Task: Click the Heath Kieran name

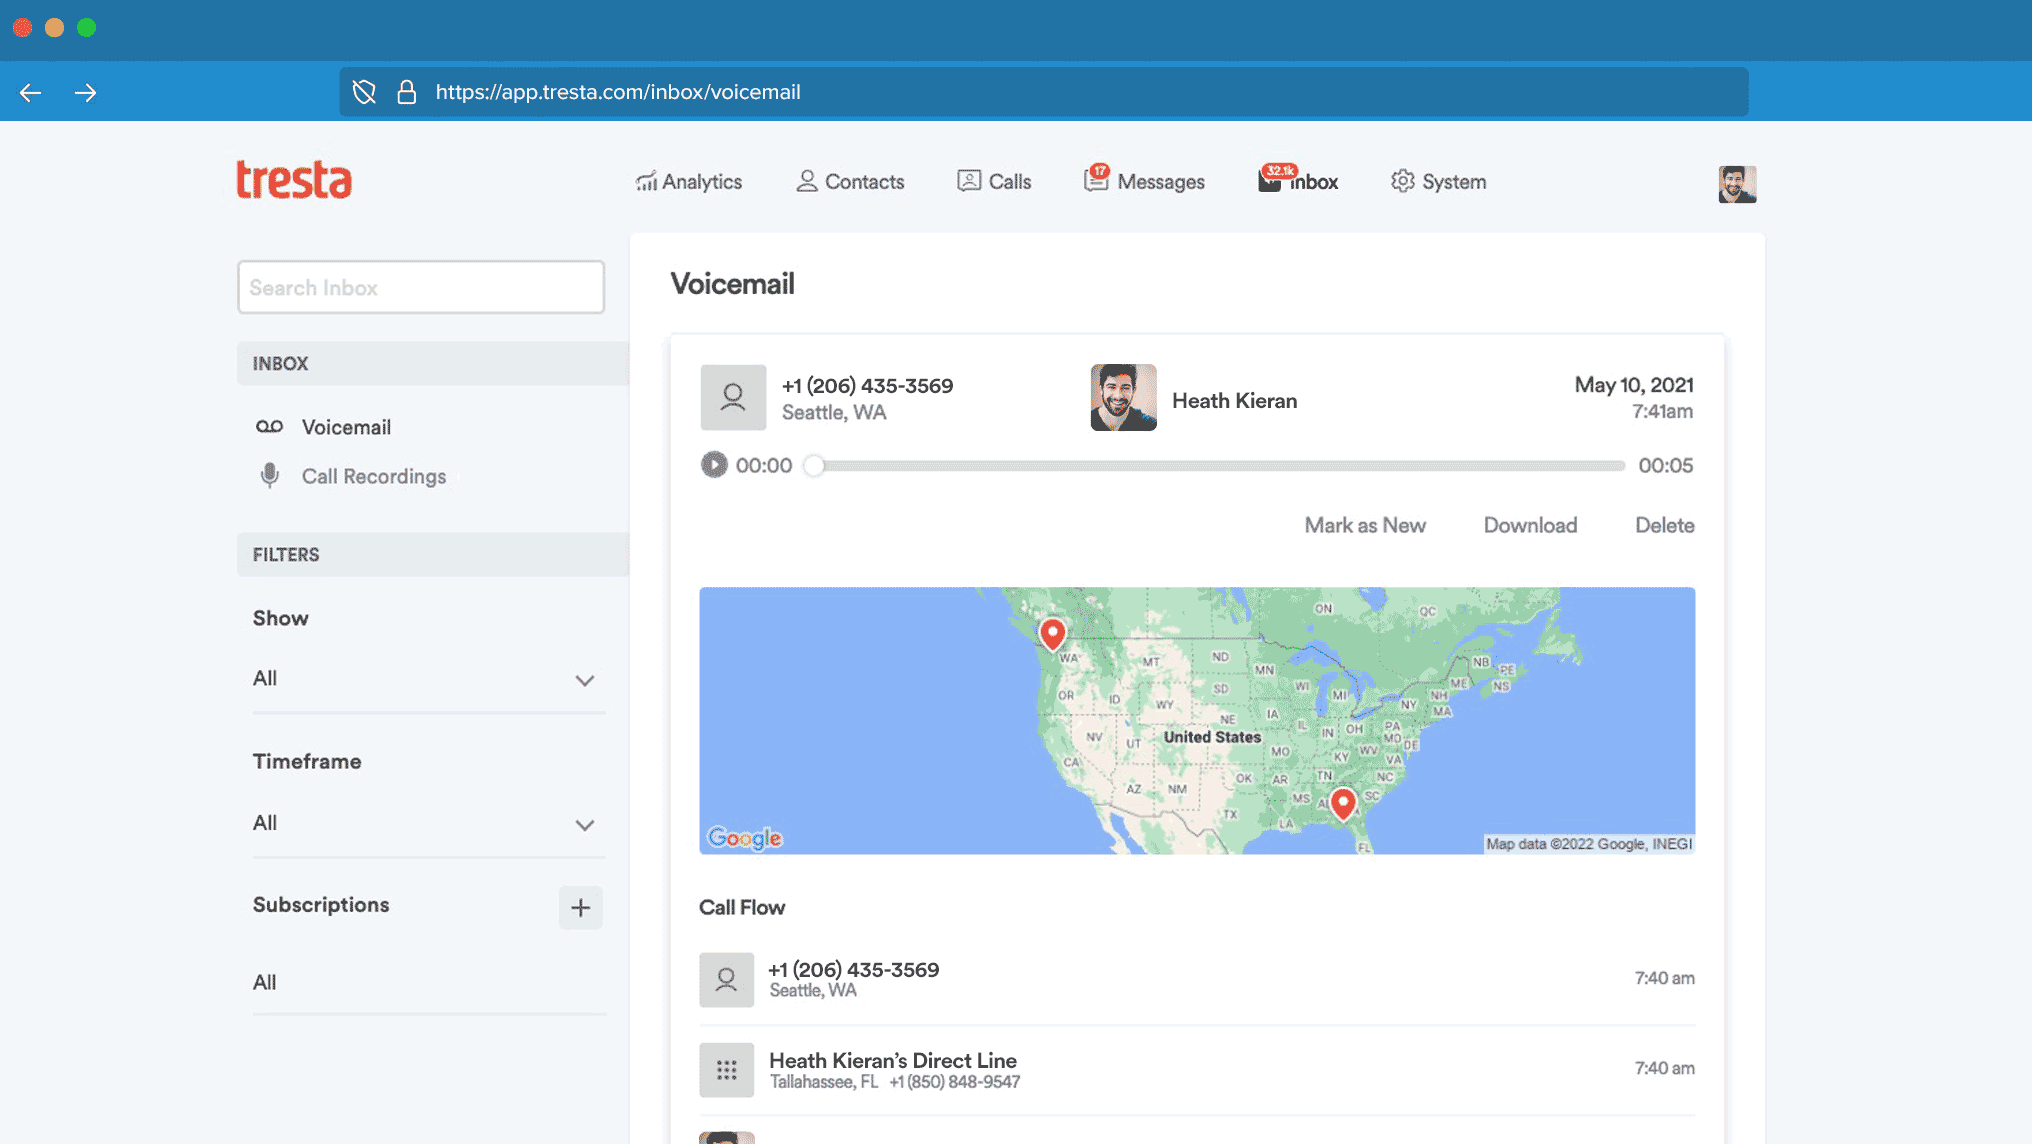Action: point(1234,401)
